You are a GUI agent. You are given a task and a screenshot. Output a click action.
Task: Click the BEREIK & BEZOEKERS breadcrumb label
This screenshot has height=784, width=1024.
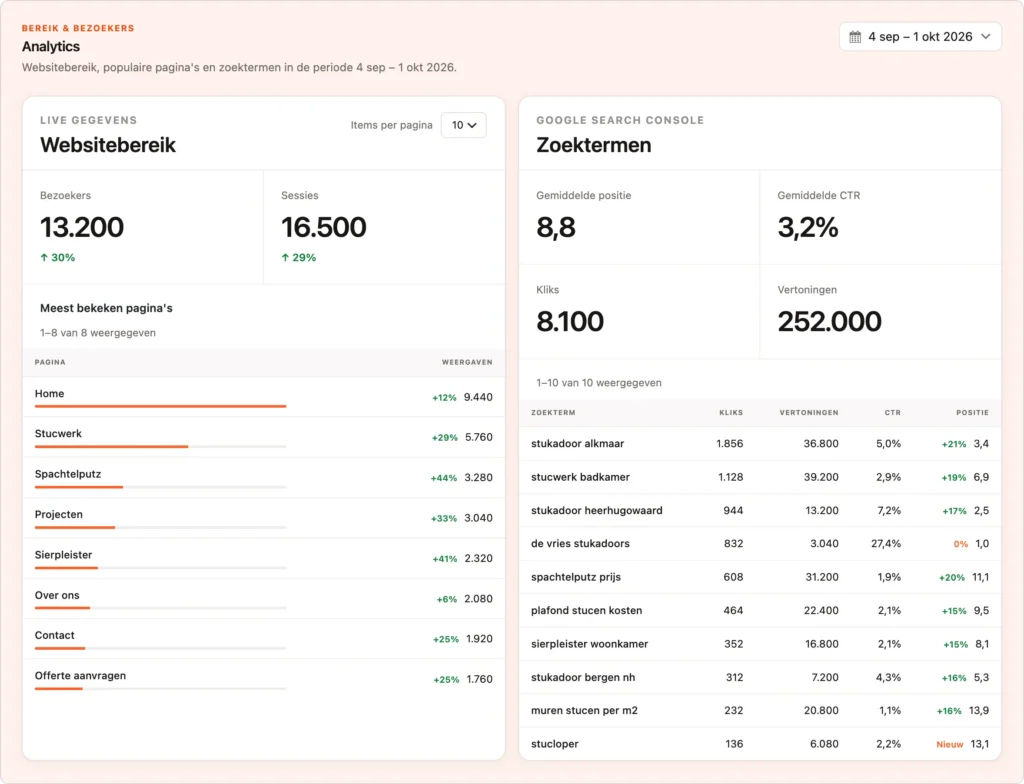pos(78,28)
